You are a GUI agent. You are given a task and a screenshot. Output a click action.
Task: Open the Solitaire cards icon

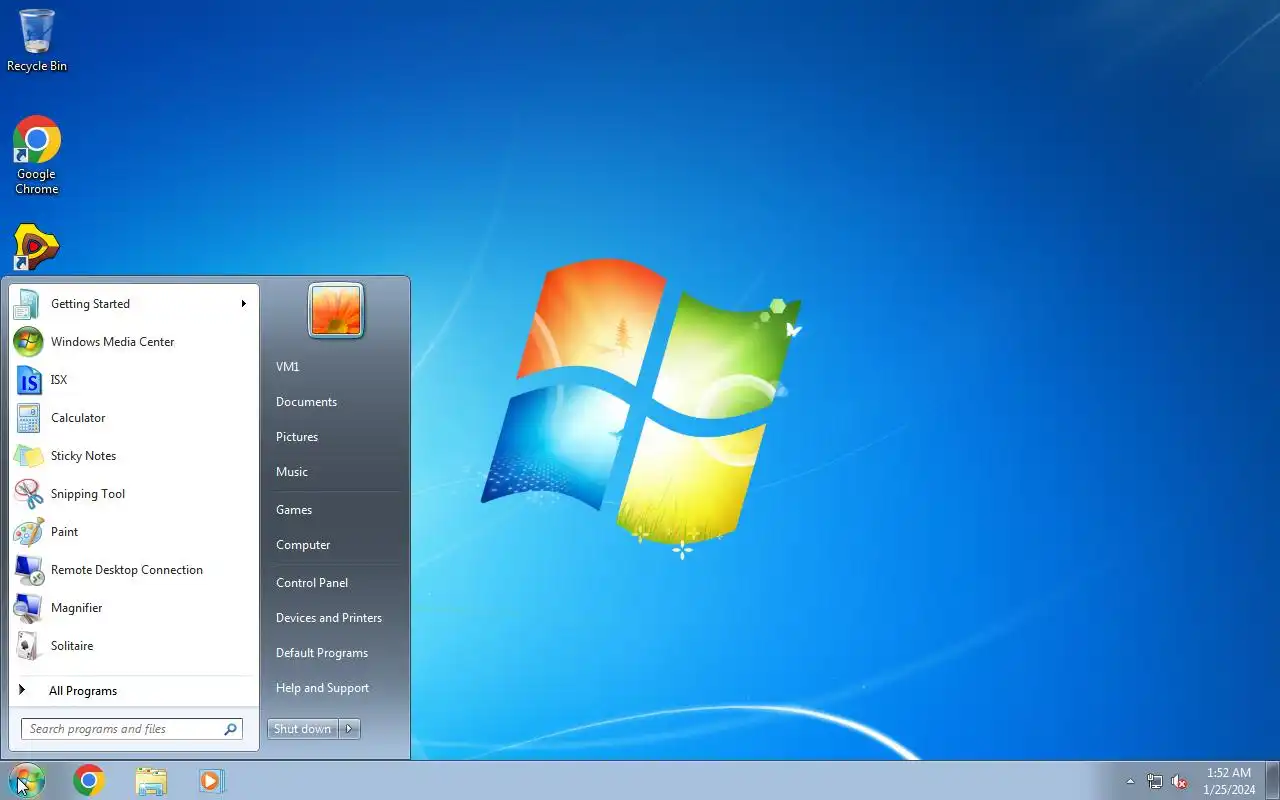[x=28, y=646]
